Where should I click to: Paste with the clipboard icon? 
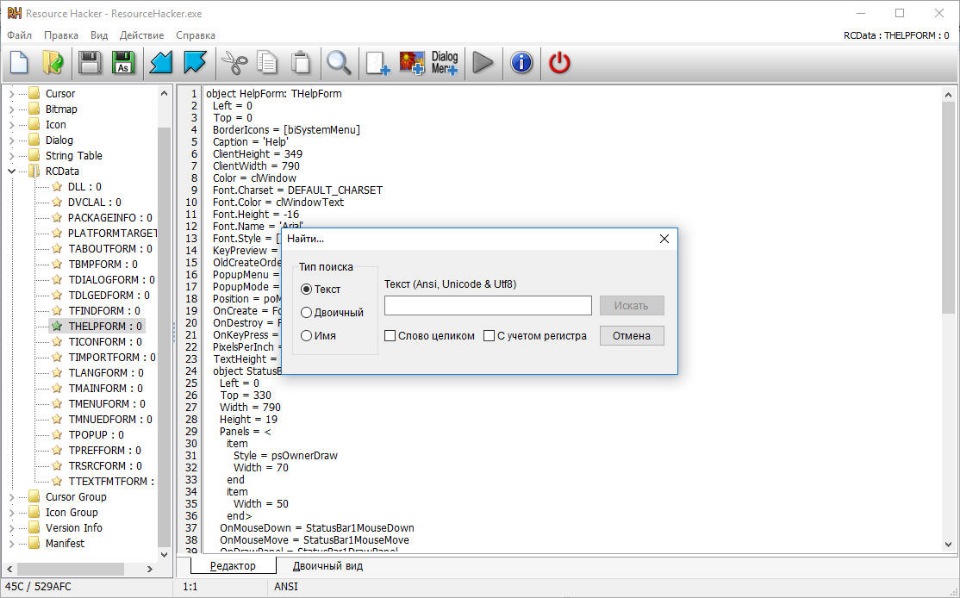click(301, 62)
